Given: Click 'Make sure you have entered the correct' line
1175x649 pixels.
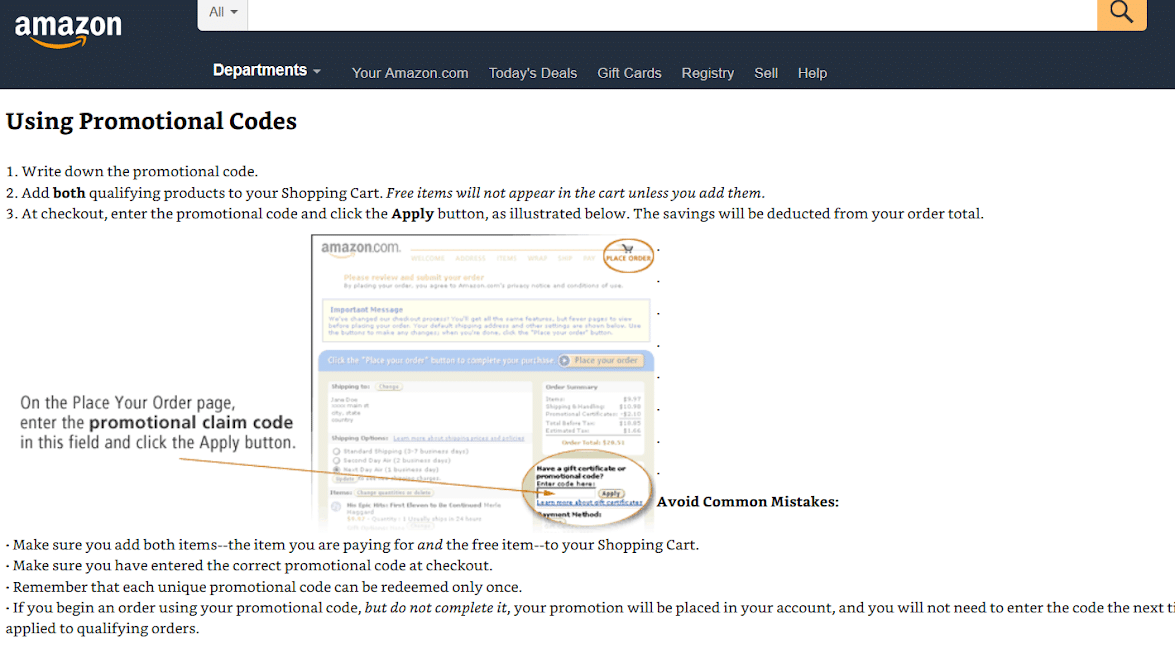Looking at the screenshot, I should pyautogui.click(x=250, y=566).
